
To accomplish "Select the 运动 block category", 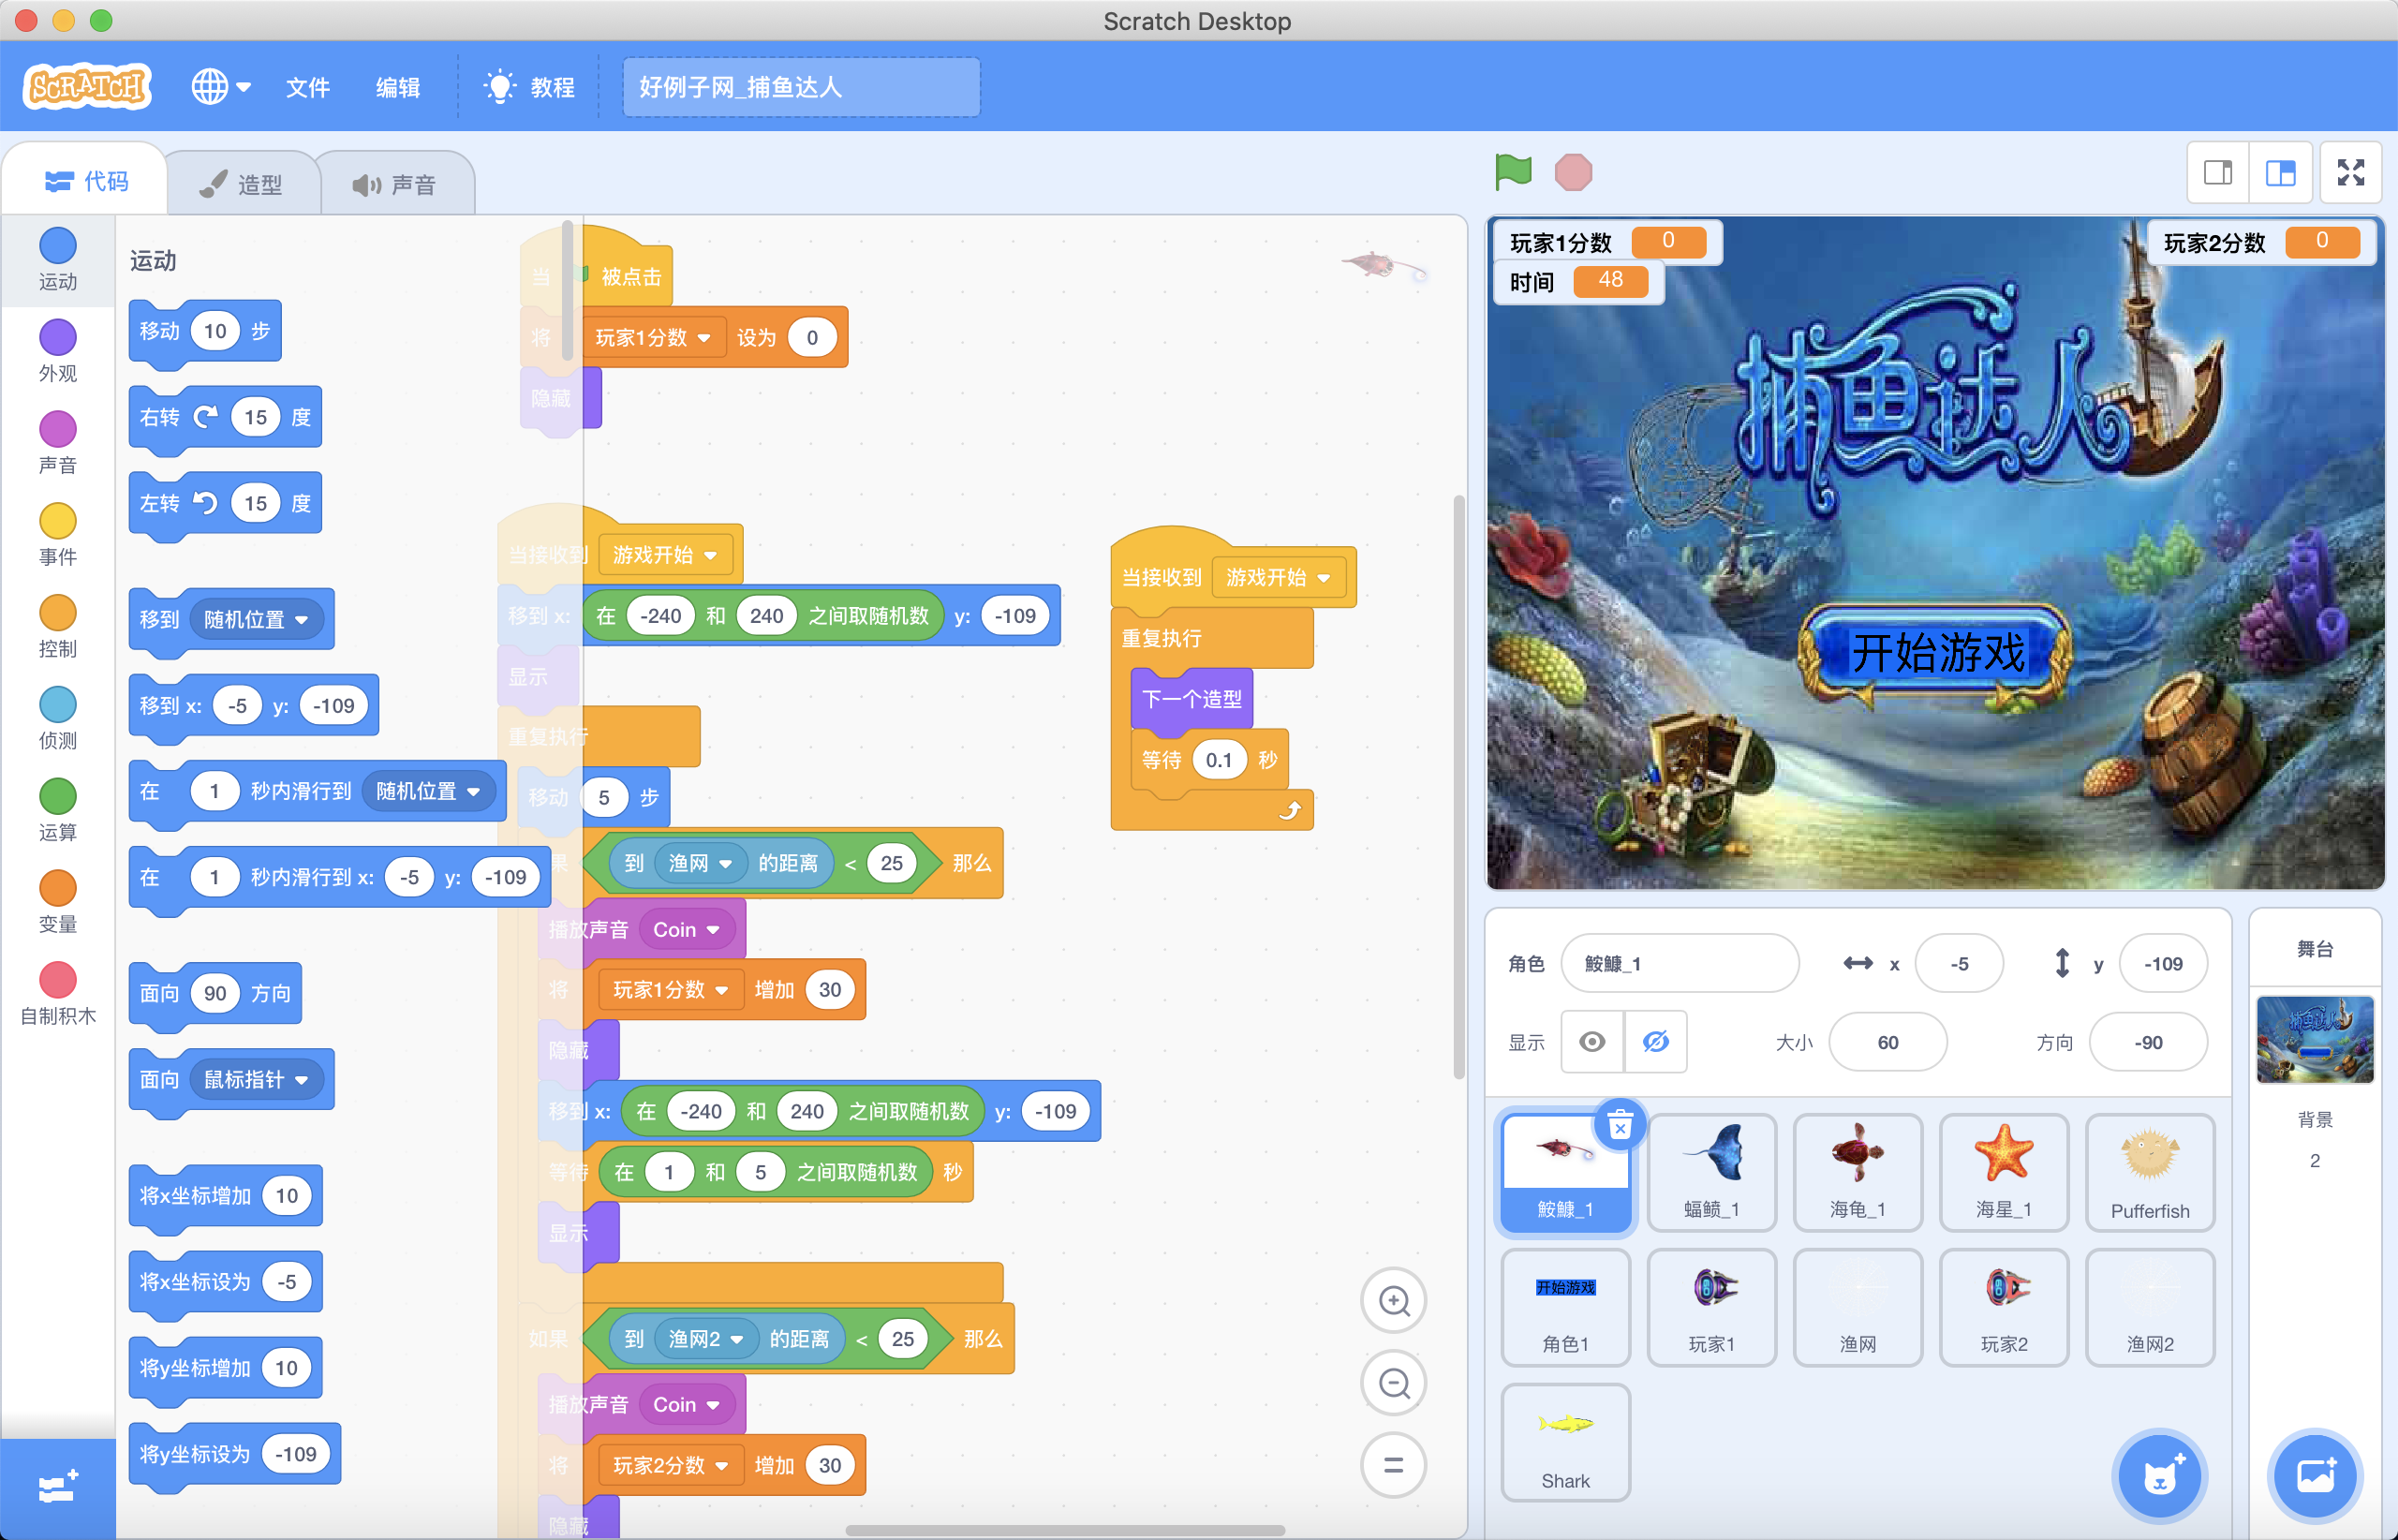I will [58, 260].
